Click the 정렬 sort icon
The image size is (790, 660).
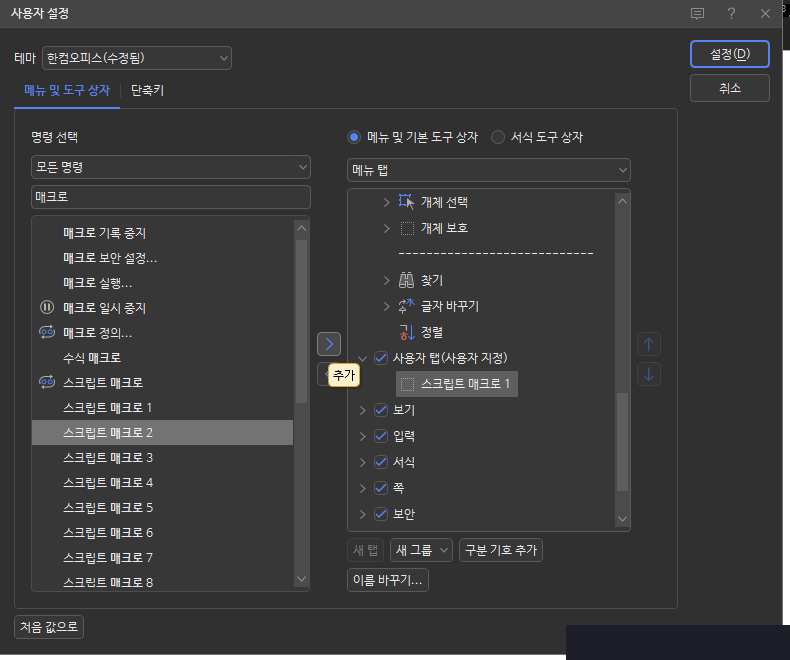tap(407, 332)
